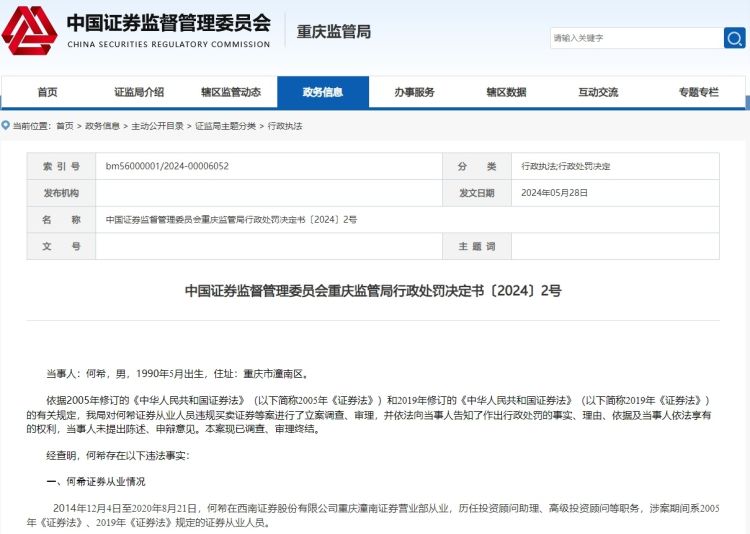750x534 pixels.
Task: Open 辖区数据 in the navigation
Action: (x=506, y=92)
